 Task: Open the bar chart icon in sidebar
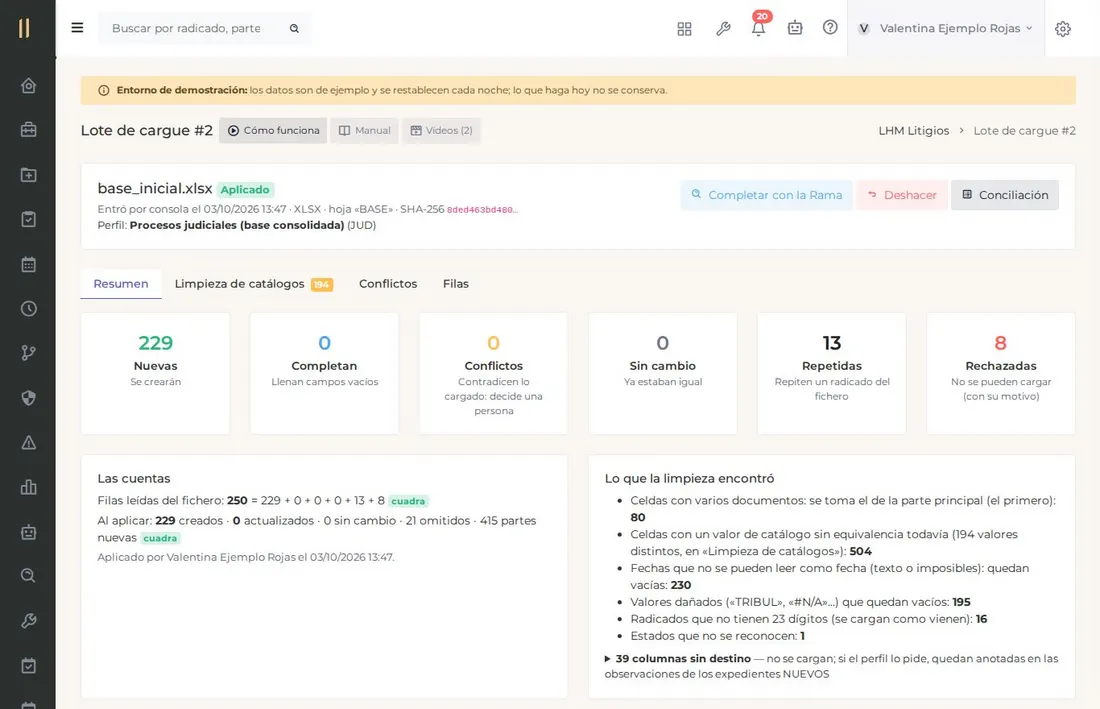pos(28,487)
